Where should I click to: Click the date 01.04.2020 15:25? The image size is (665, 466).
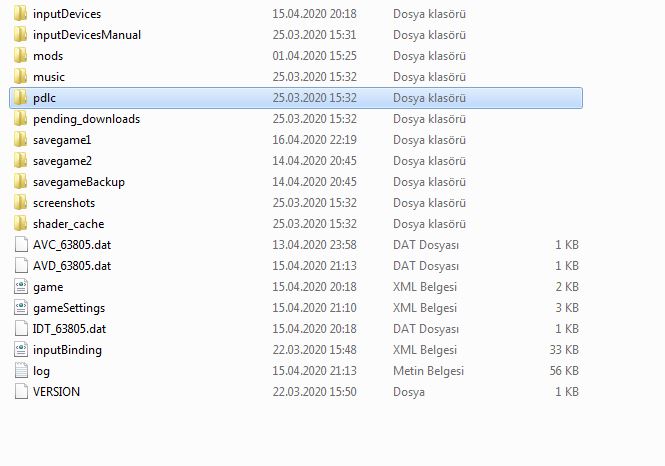(314, 56)
